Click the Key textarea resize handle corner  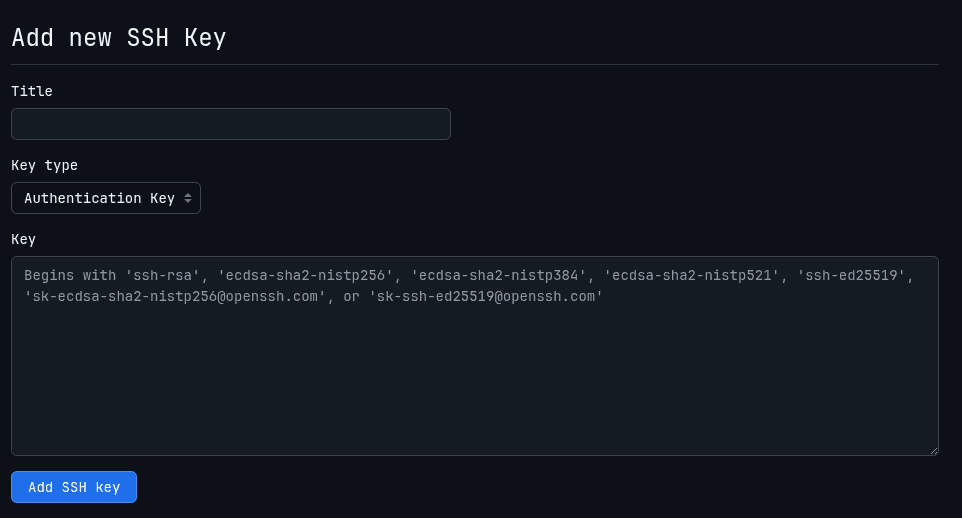(x=934, y=451)
